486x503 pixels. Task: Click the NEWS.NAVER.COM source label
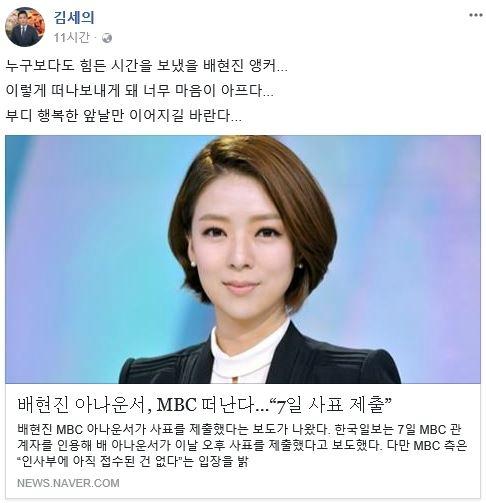coord(68,483)
